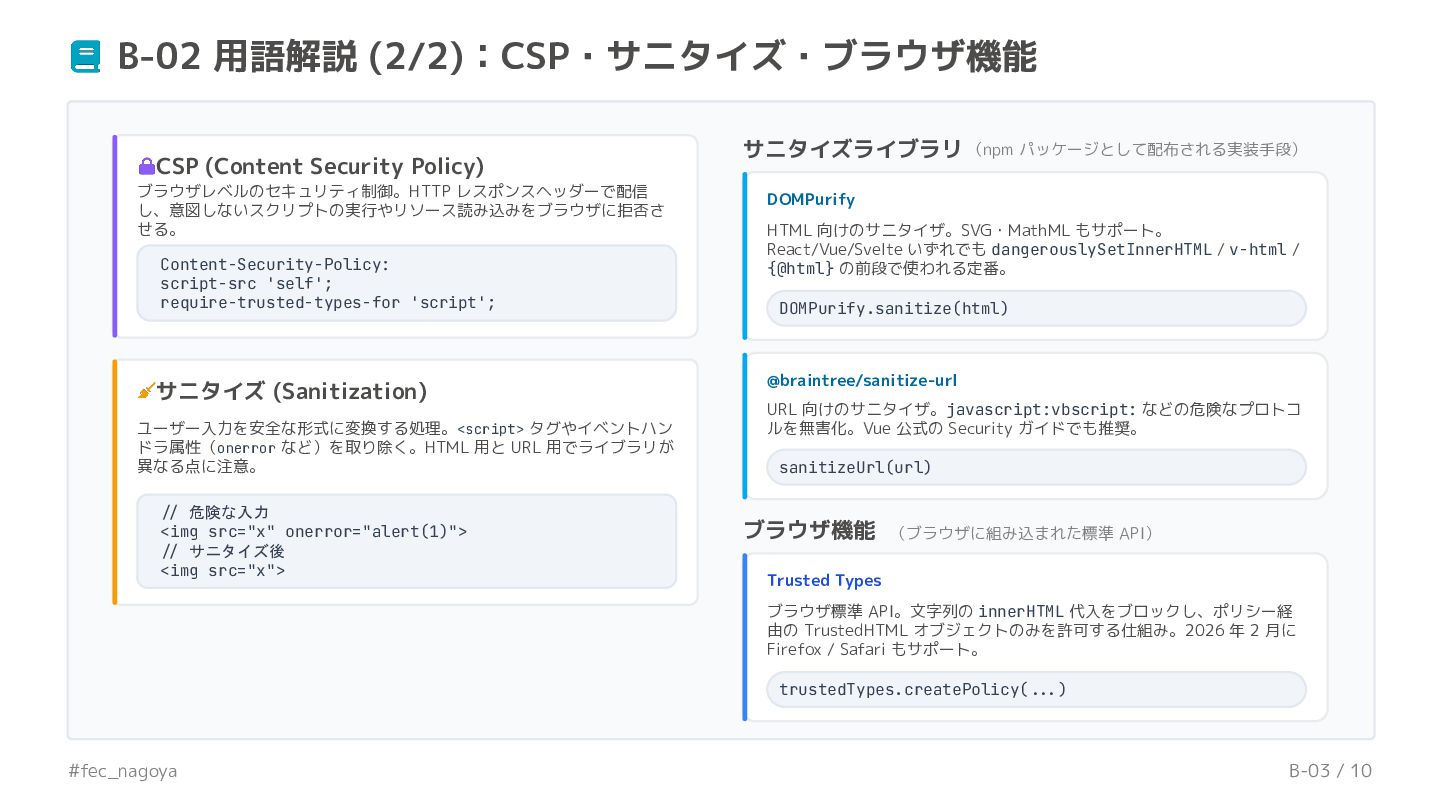Screen dimensions: 1440x810
Task: Select the @braintree/sanitize-url heading
Action: pos(862,380)
